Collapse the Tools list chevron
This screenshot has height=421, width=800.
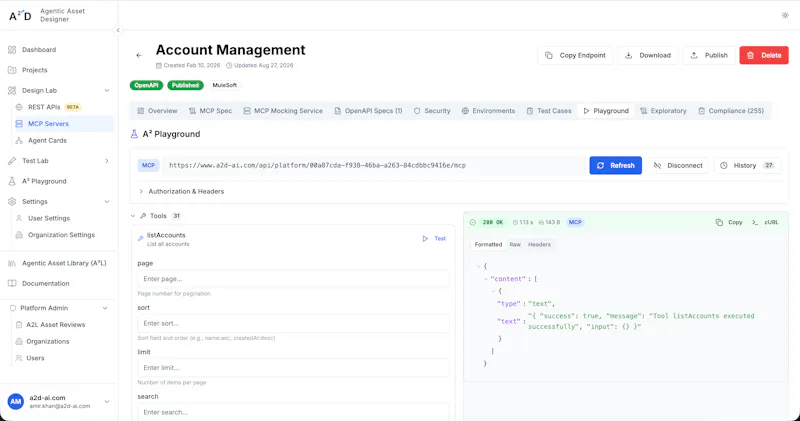click(133, 216)
